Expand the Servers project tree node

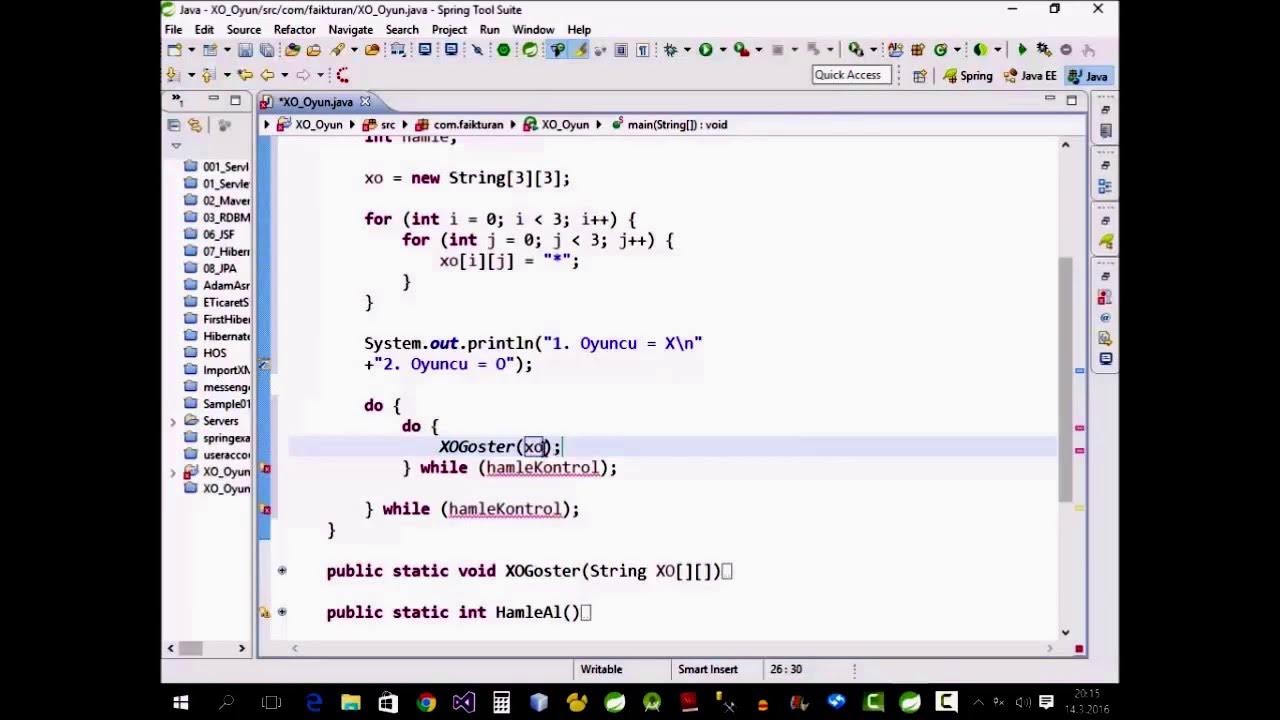pos(173,421)
